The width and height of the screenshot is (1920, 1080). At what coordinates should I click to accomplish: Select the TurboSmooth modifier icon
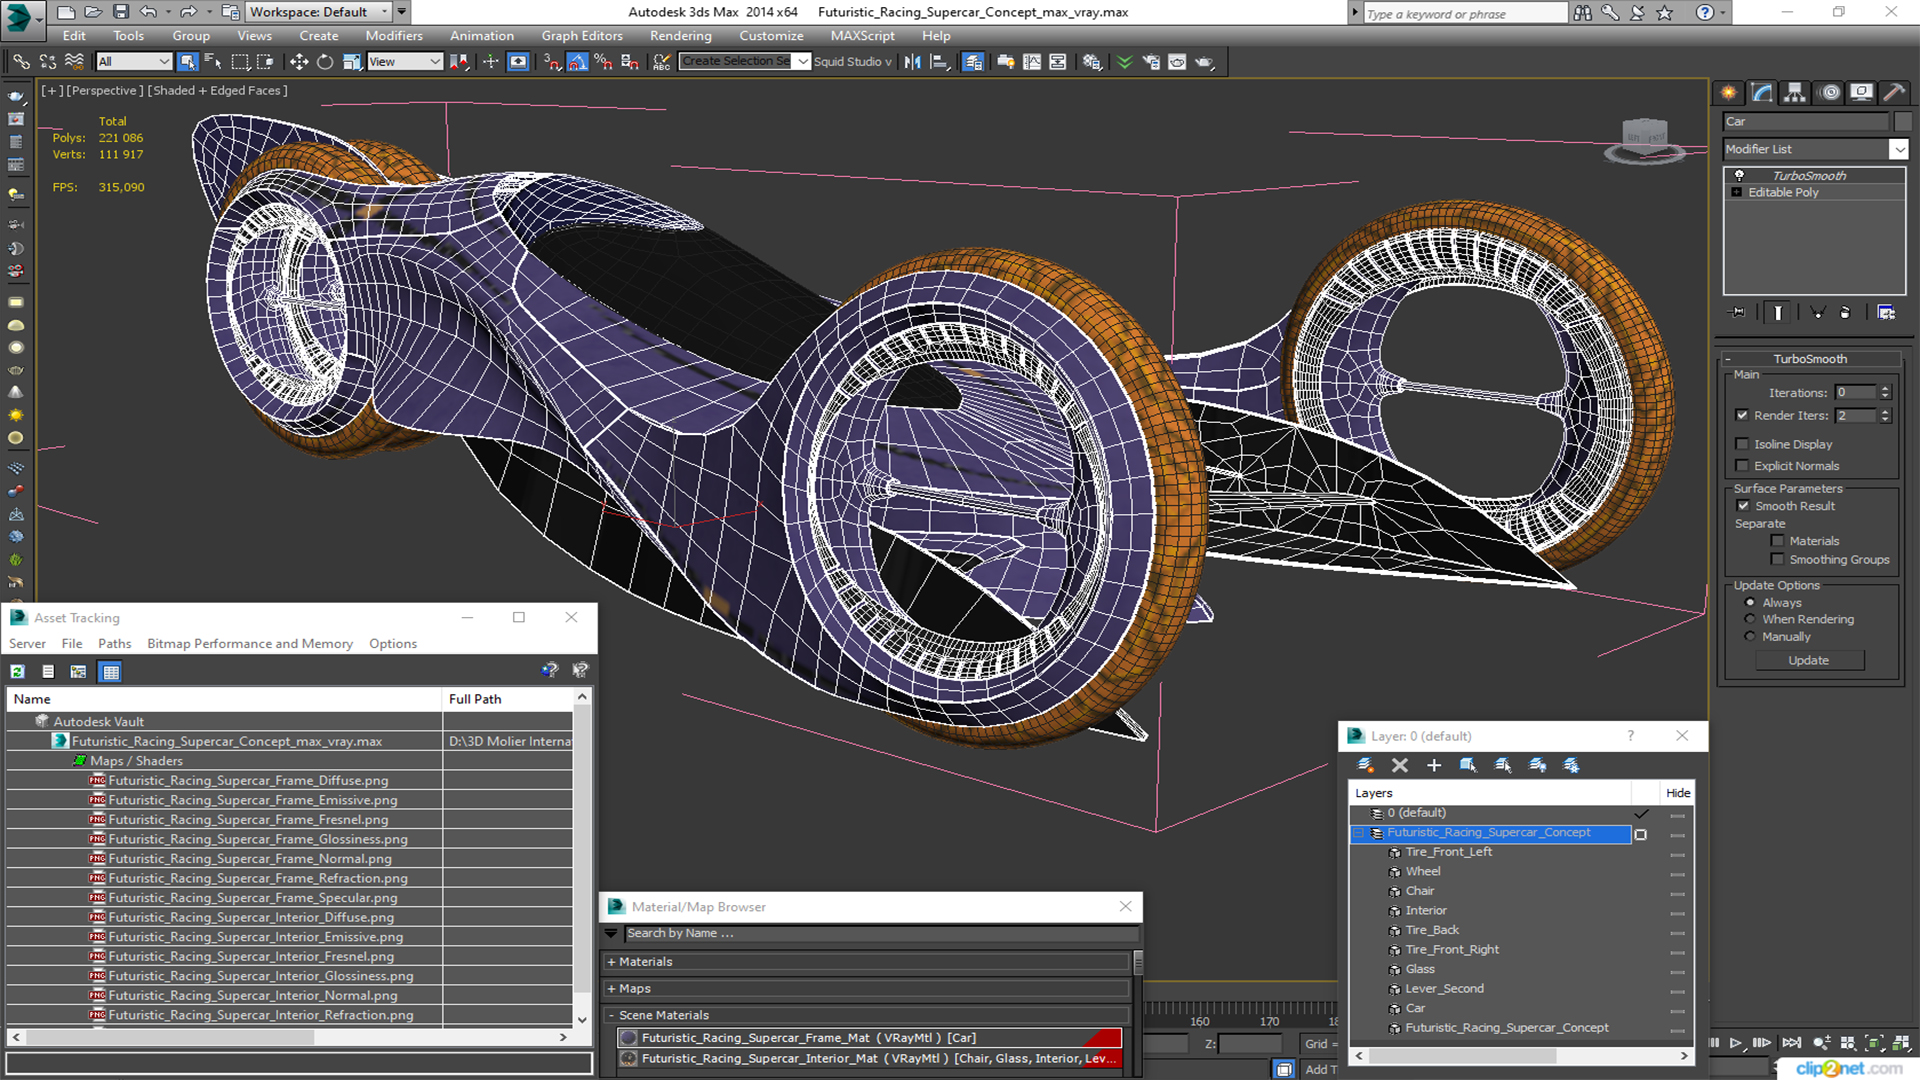(1739, 174)
